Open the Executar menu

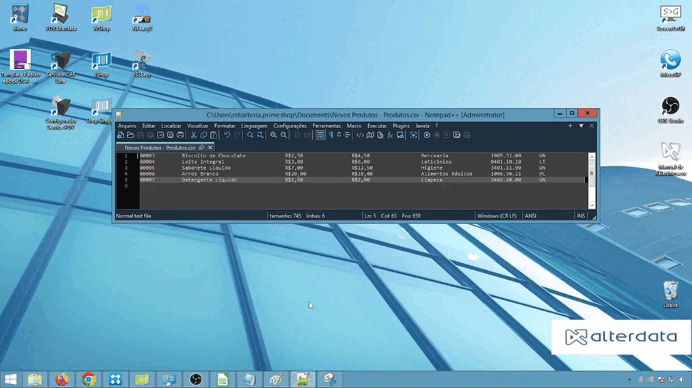pyautogui.click(x=377, y=126)
